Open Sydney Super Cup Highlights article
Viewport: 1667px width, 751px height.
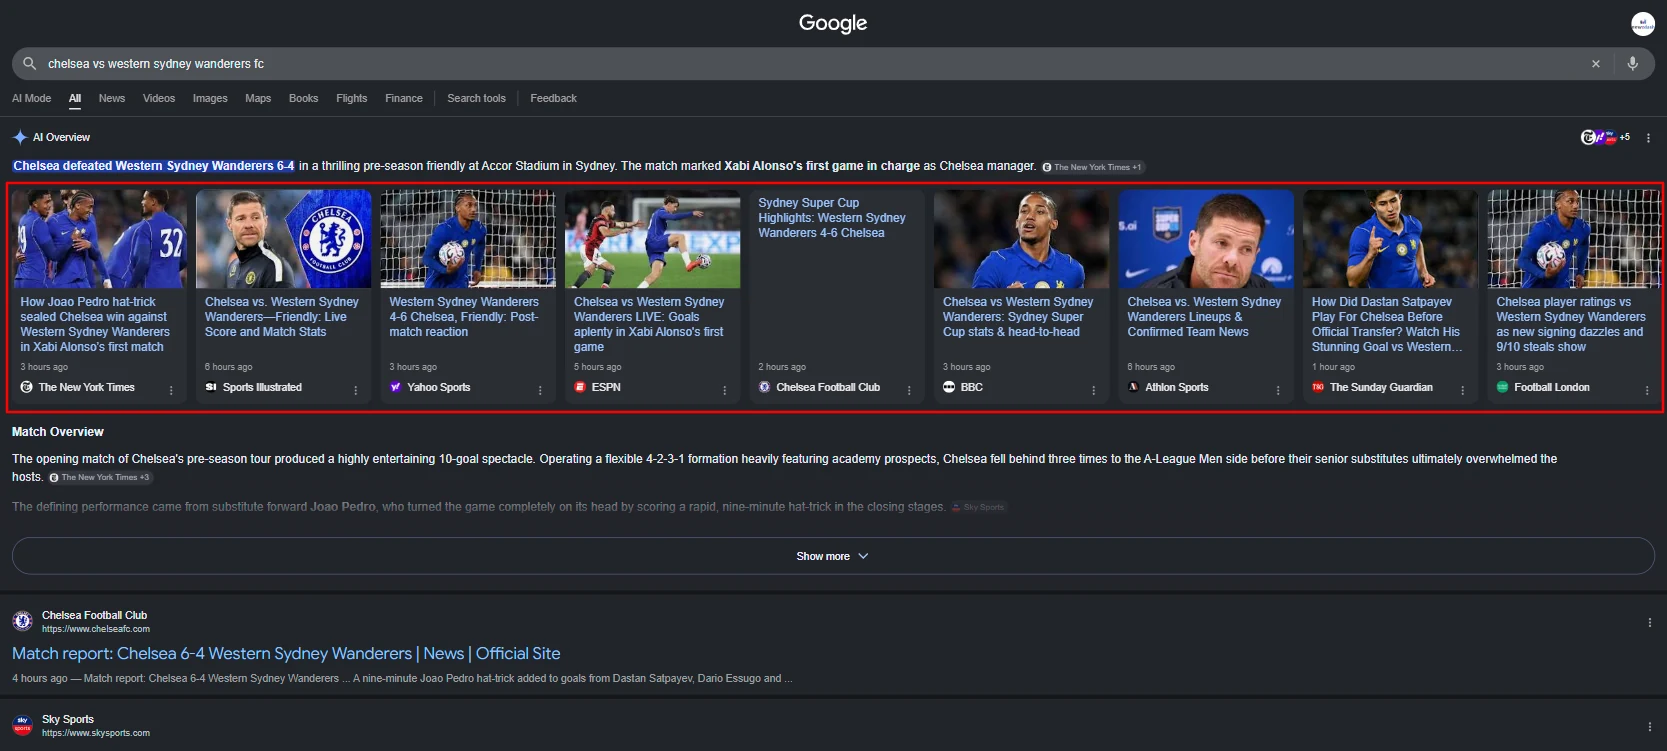[x=832, y=218]
